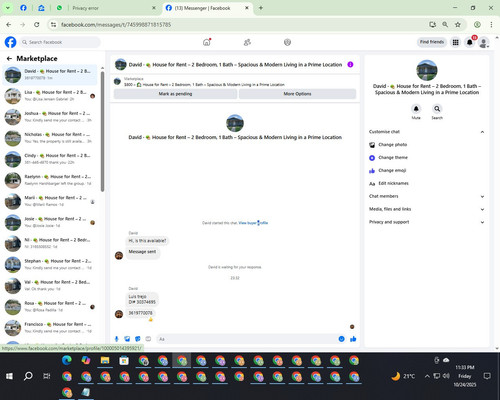Click the Search Facebook field
The height and width of the screenshot is (400, 500).
pyautogui.click(x=60, y=42)
